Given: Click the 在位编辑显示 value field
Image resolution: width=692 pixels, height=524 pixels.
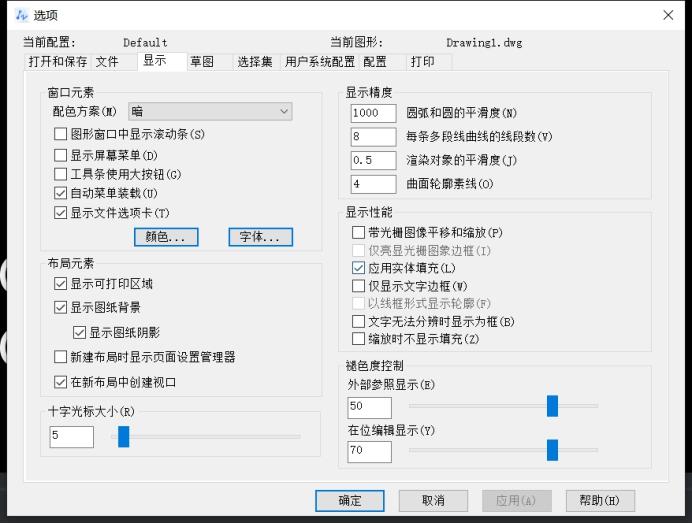Looking at the screenshot, I should pos(369,452).
